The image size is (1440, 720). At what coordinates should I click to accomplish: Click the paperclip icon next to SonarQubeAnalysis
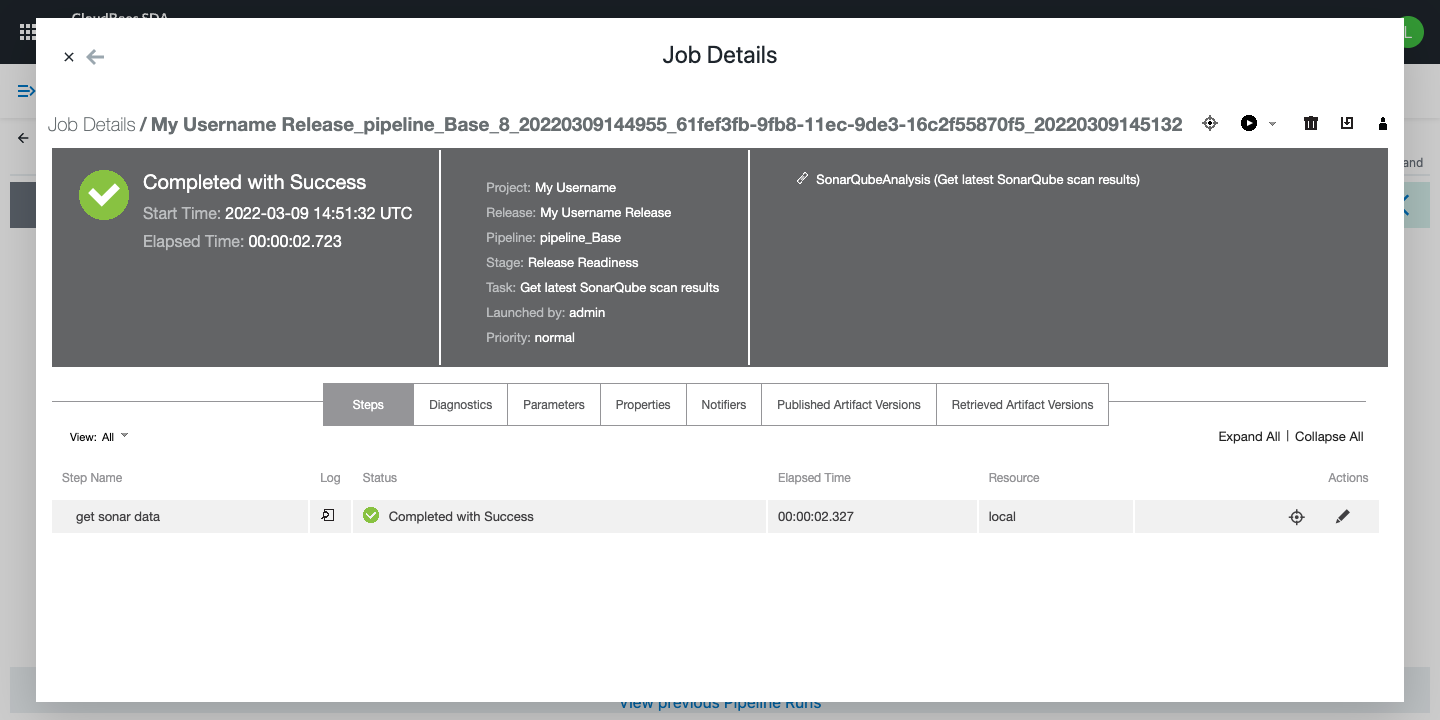coord(803,178)
